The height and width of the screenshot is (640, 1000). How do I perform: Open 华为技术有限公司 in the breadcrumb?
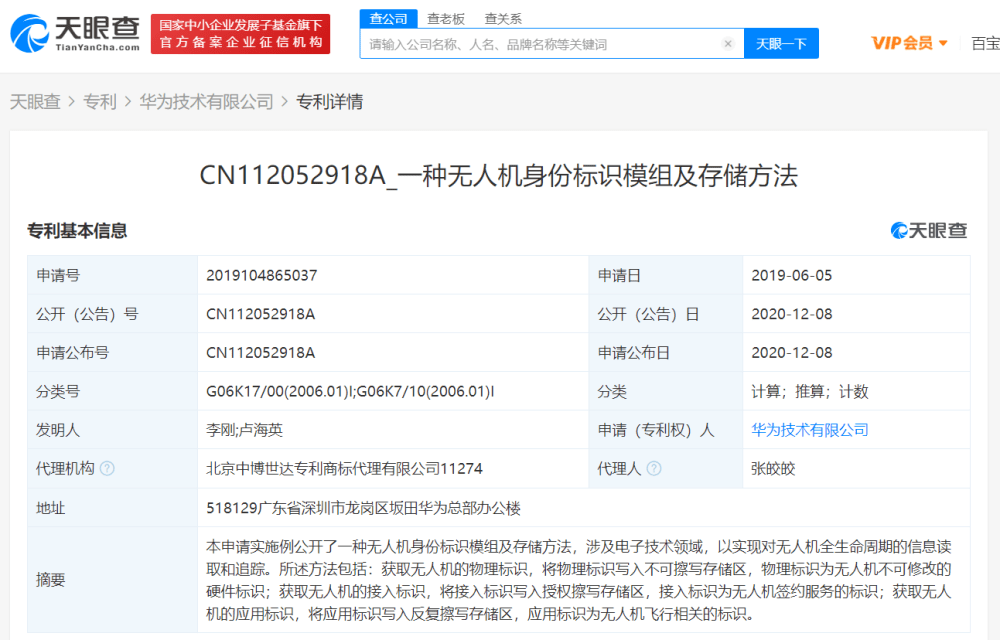[207, 101]
